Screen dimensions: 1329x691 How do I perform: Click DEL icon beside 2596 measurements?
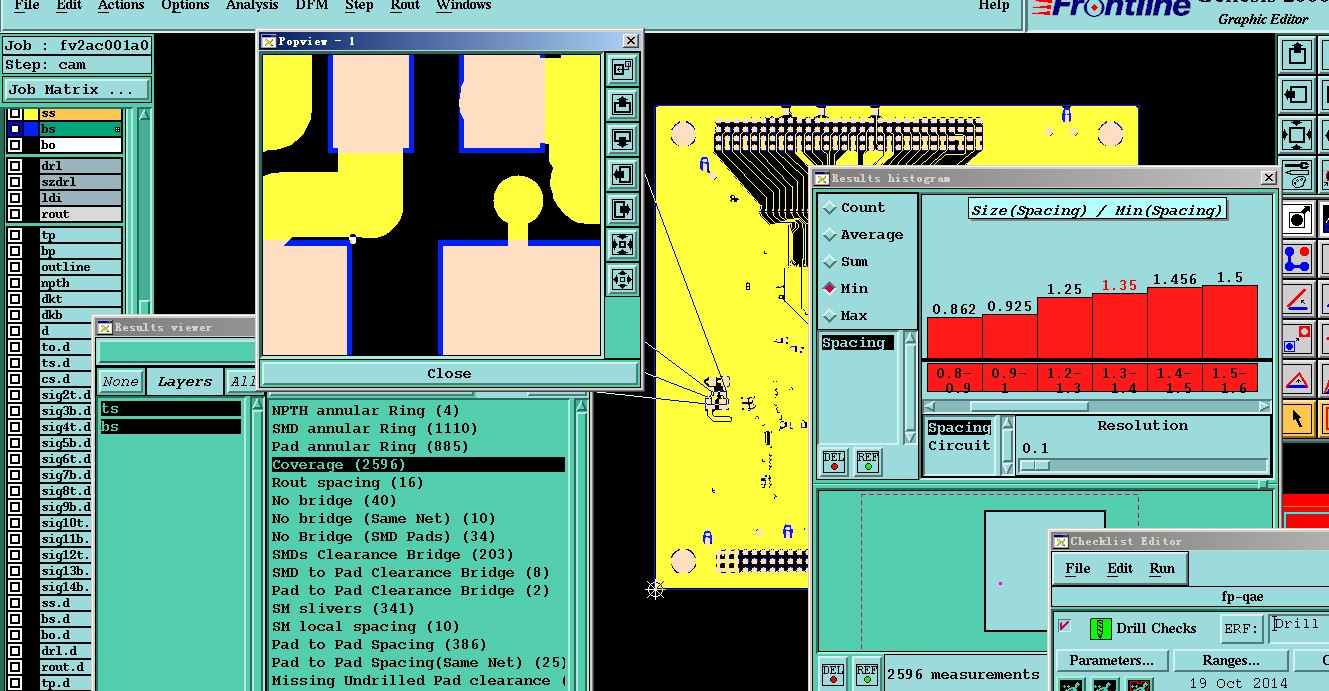click(x=833, y=674)
